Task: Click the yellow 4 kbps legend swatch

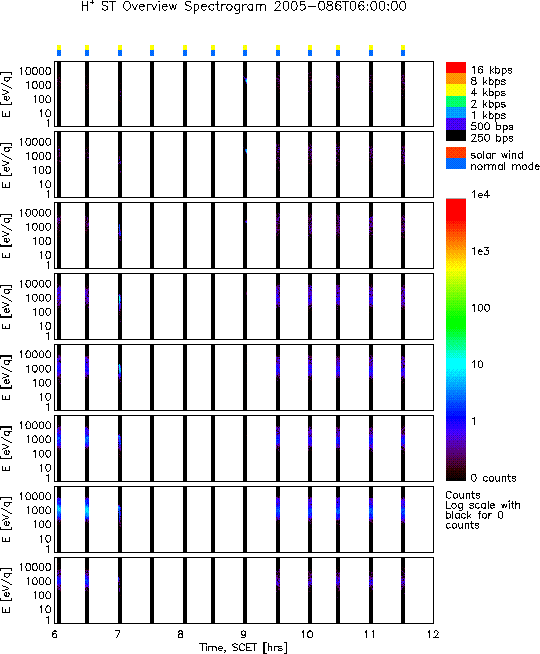Action: 456,91
